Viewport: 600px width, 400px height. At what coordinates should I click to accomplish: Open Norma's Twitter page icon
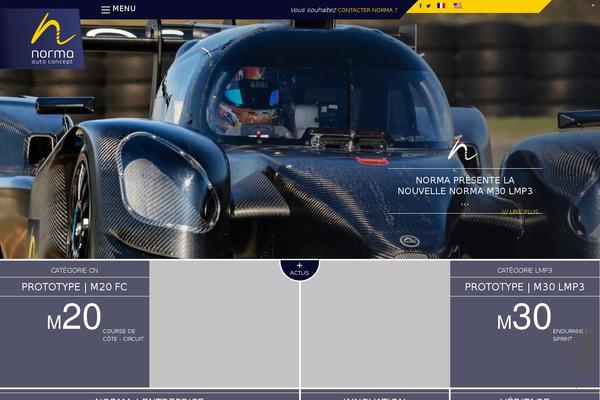(429, 6)
